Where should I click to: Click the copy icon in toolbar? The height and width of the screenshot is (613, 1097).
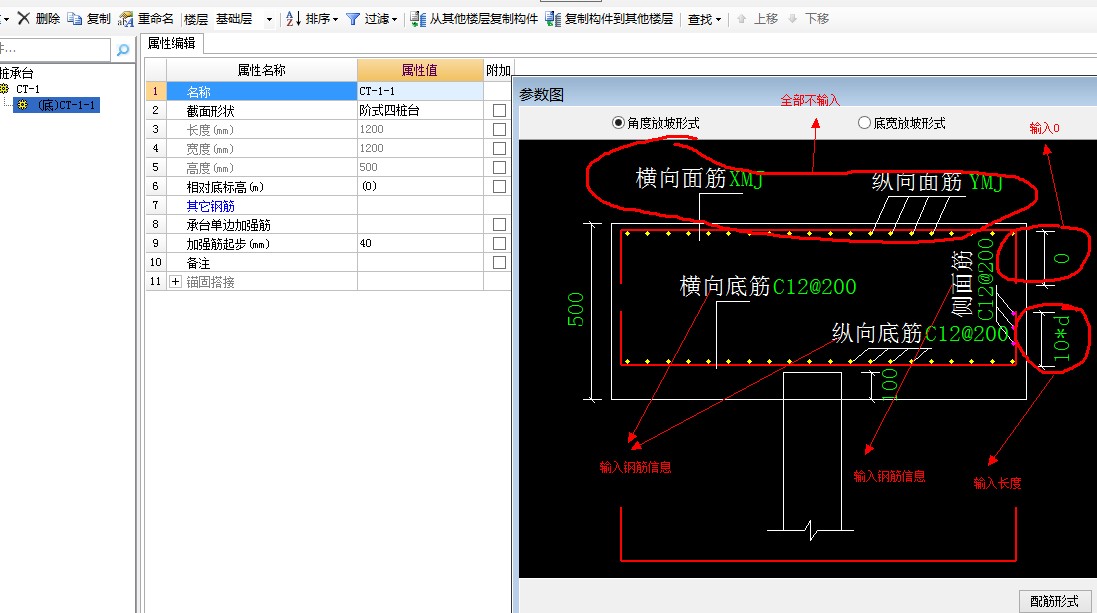tap(74, 19)
